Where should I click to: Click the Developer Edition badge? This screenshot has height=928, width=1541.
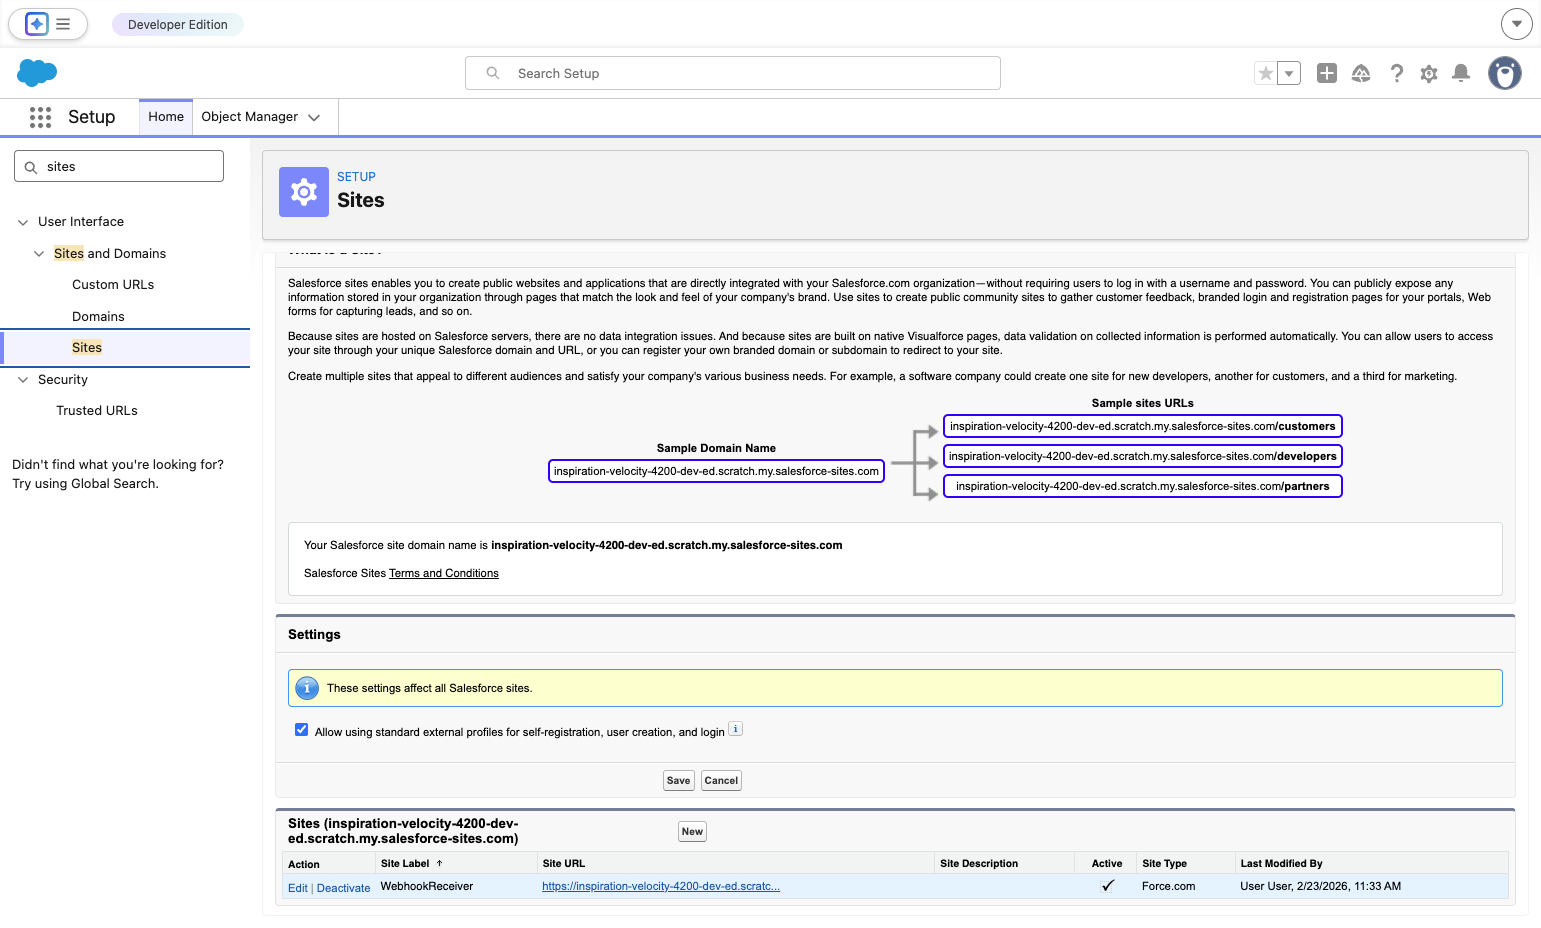[178, 24]
